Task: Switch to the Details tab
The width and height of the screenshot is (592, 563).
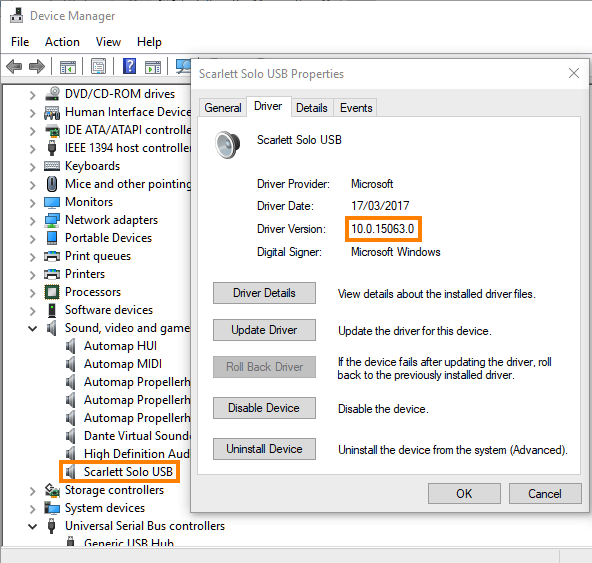Action: click(312, 108)
